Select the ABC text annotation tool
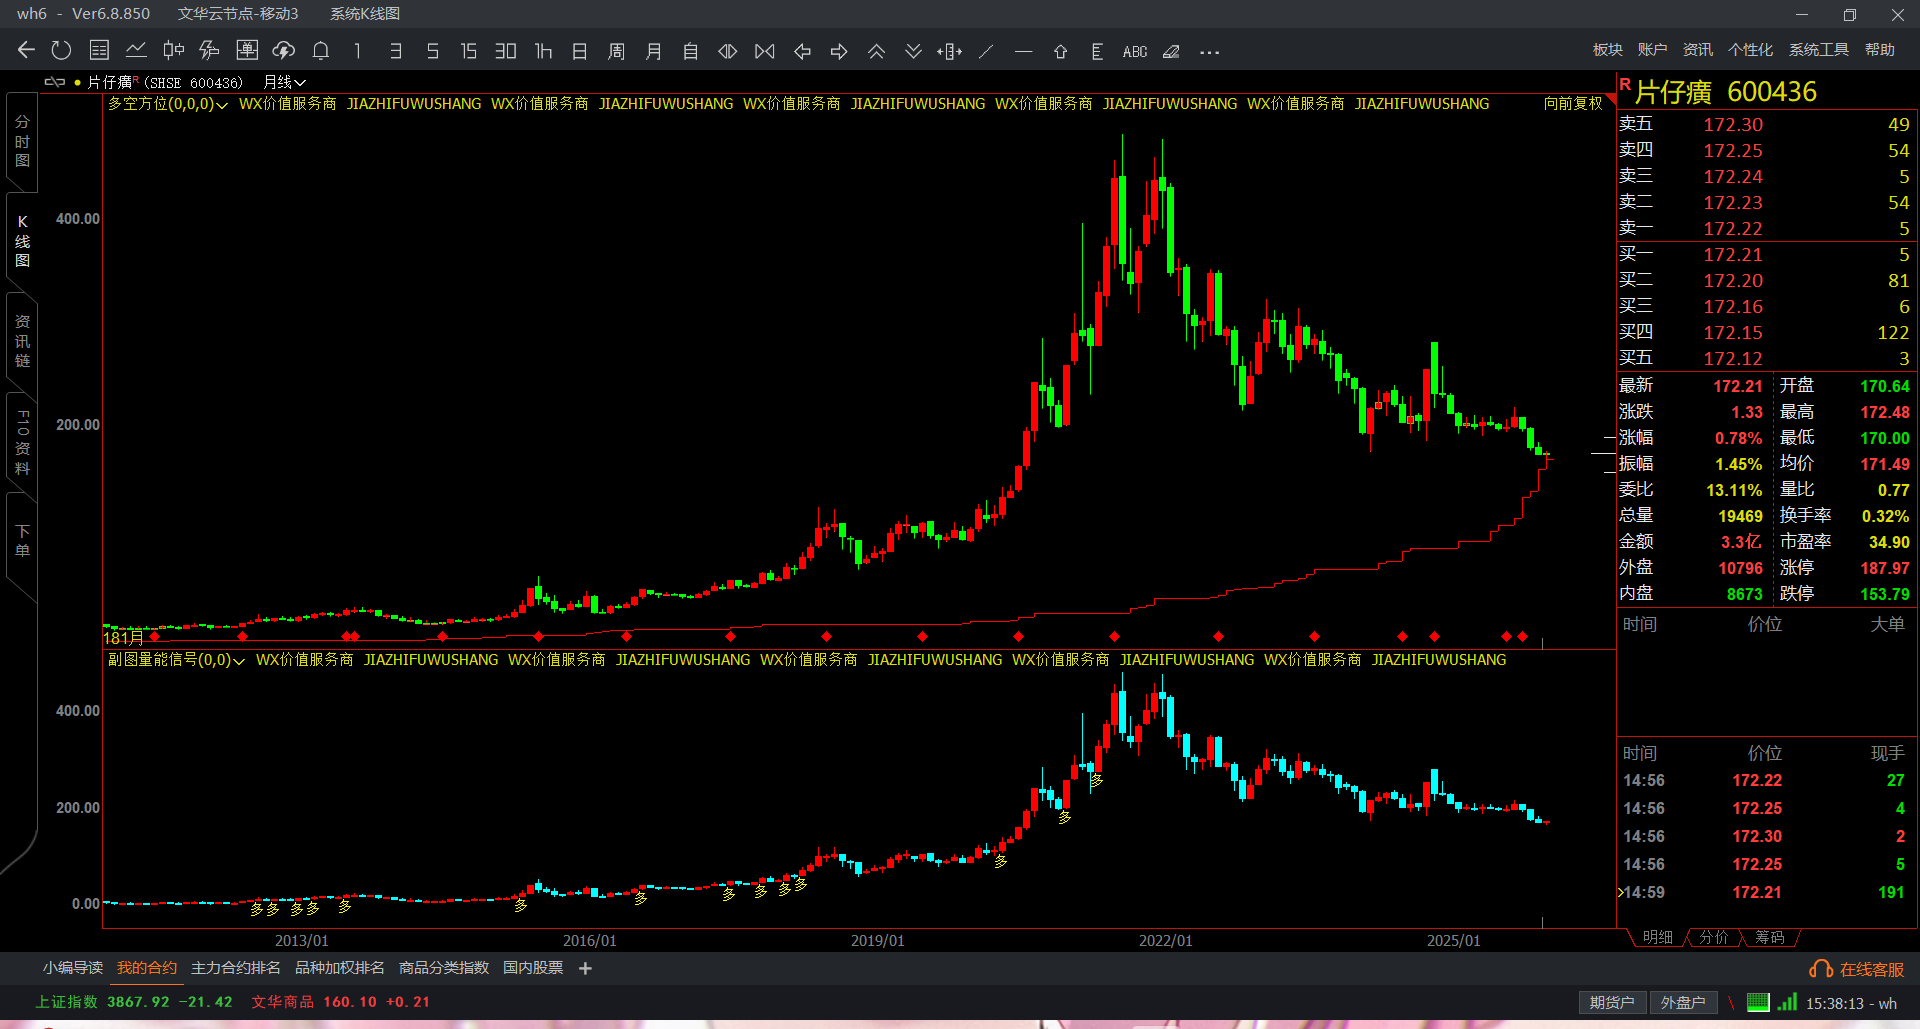 pos(1135,51)
